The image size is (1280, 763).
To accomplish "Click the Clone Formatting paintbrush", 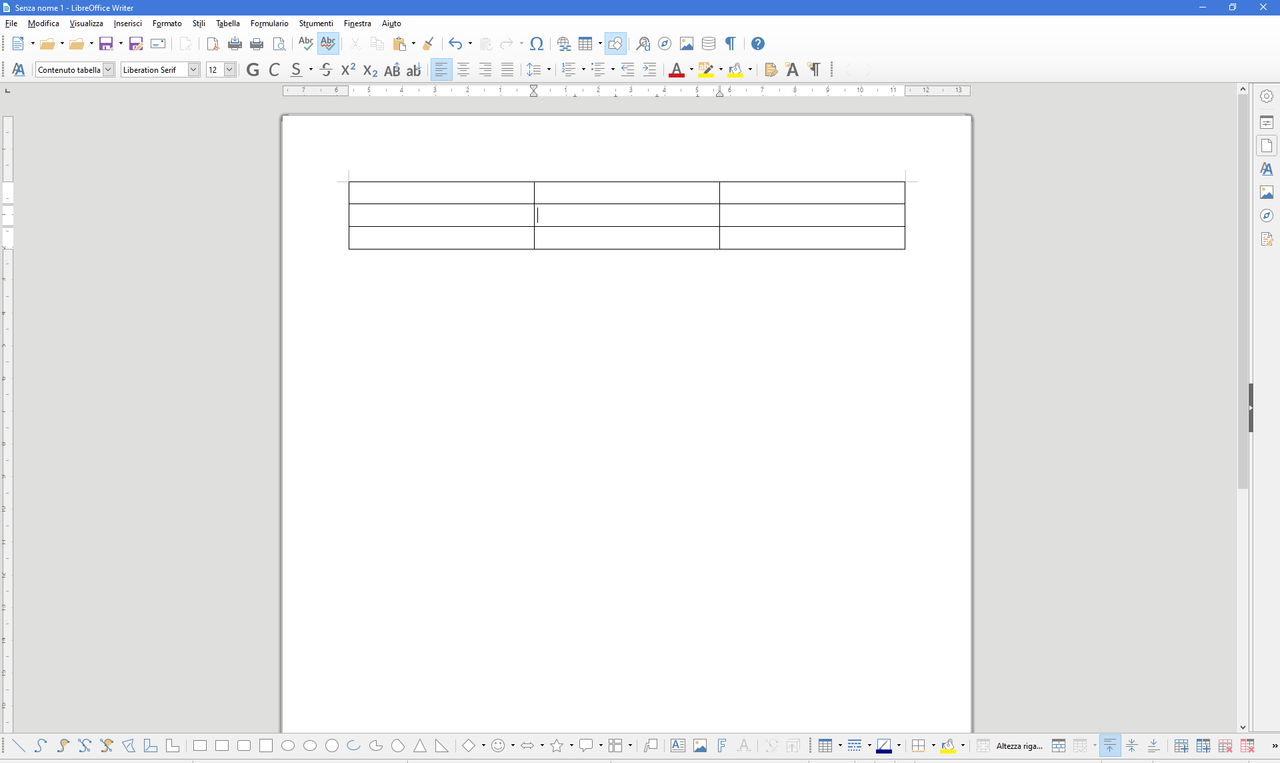I will (x=428, y=44).
